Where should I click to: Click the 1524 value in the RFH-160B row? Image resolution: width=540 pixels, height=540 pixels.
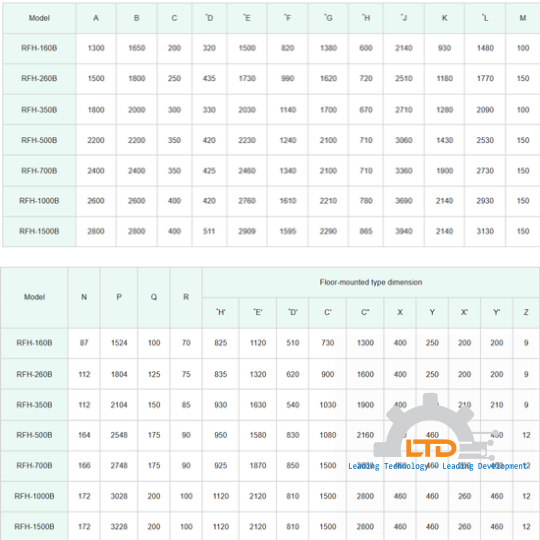119,343
